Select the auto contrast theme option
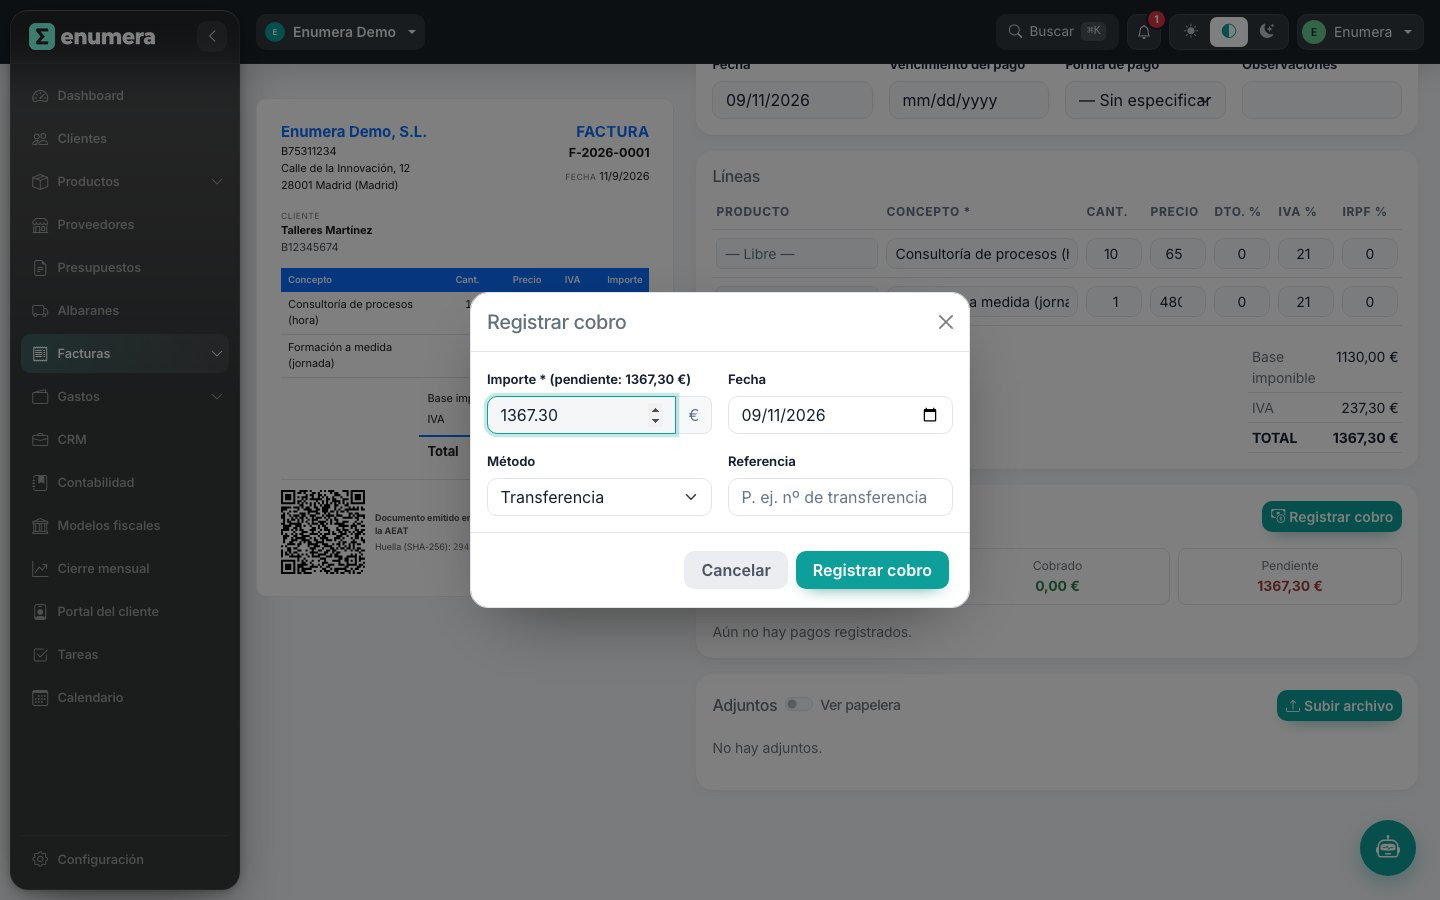1440x900 pixels. (x=1229, y=32)
